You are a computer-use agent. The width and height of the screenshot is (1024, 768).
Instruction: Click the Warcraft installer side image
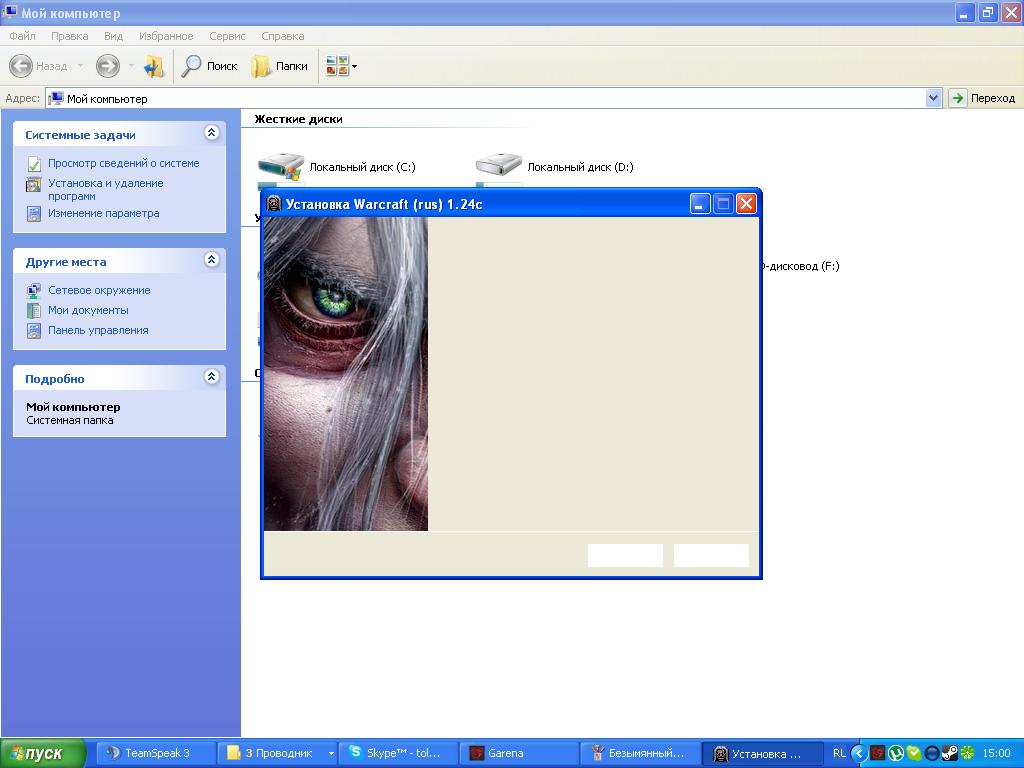(346, 374)
